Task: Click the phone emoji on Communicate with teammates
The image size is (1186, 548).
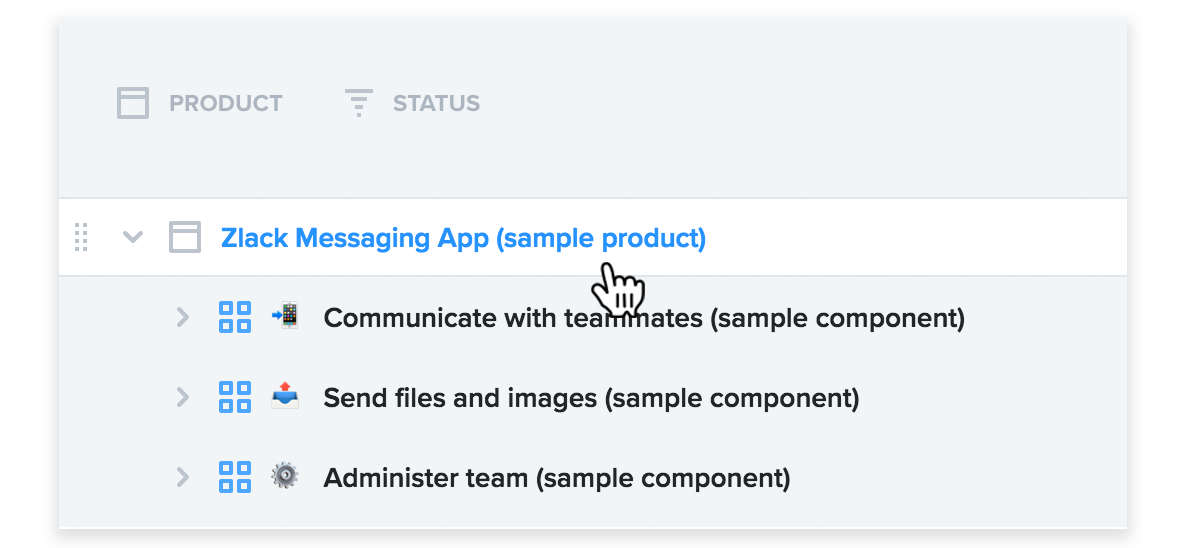Action: pyautogui.click(x=285, y=316)
